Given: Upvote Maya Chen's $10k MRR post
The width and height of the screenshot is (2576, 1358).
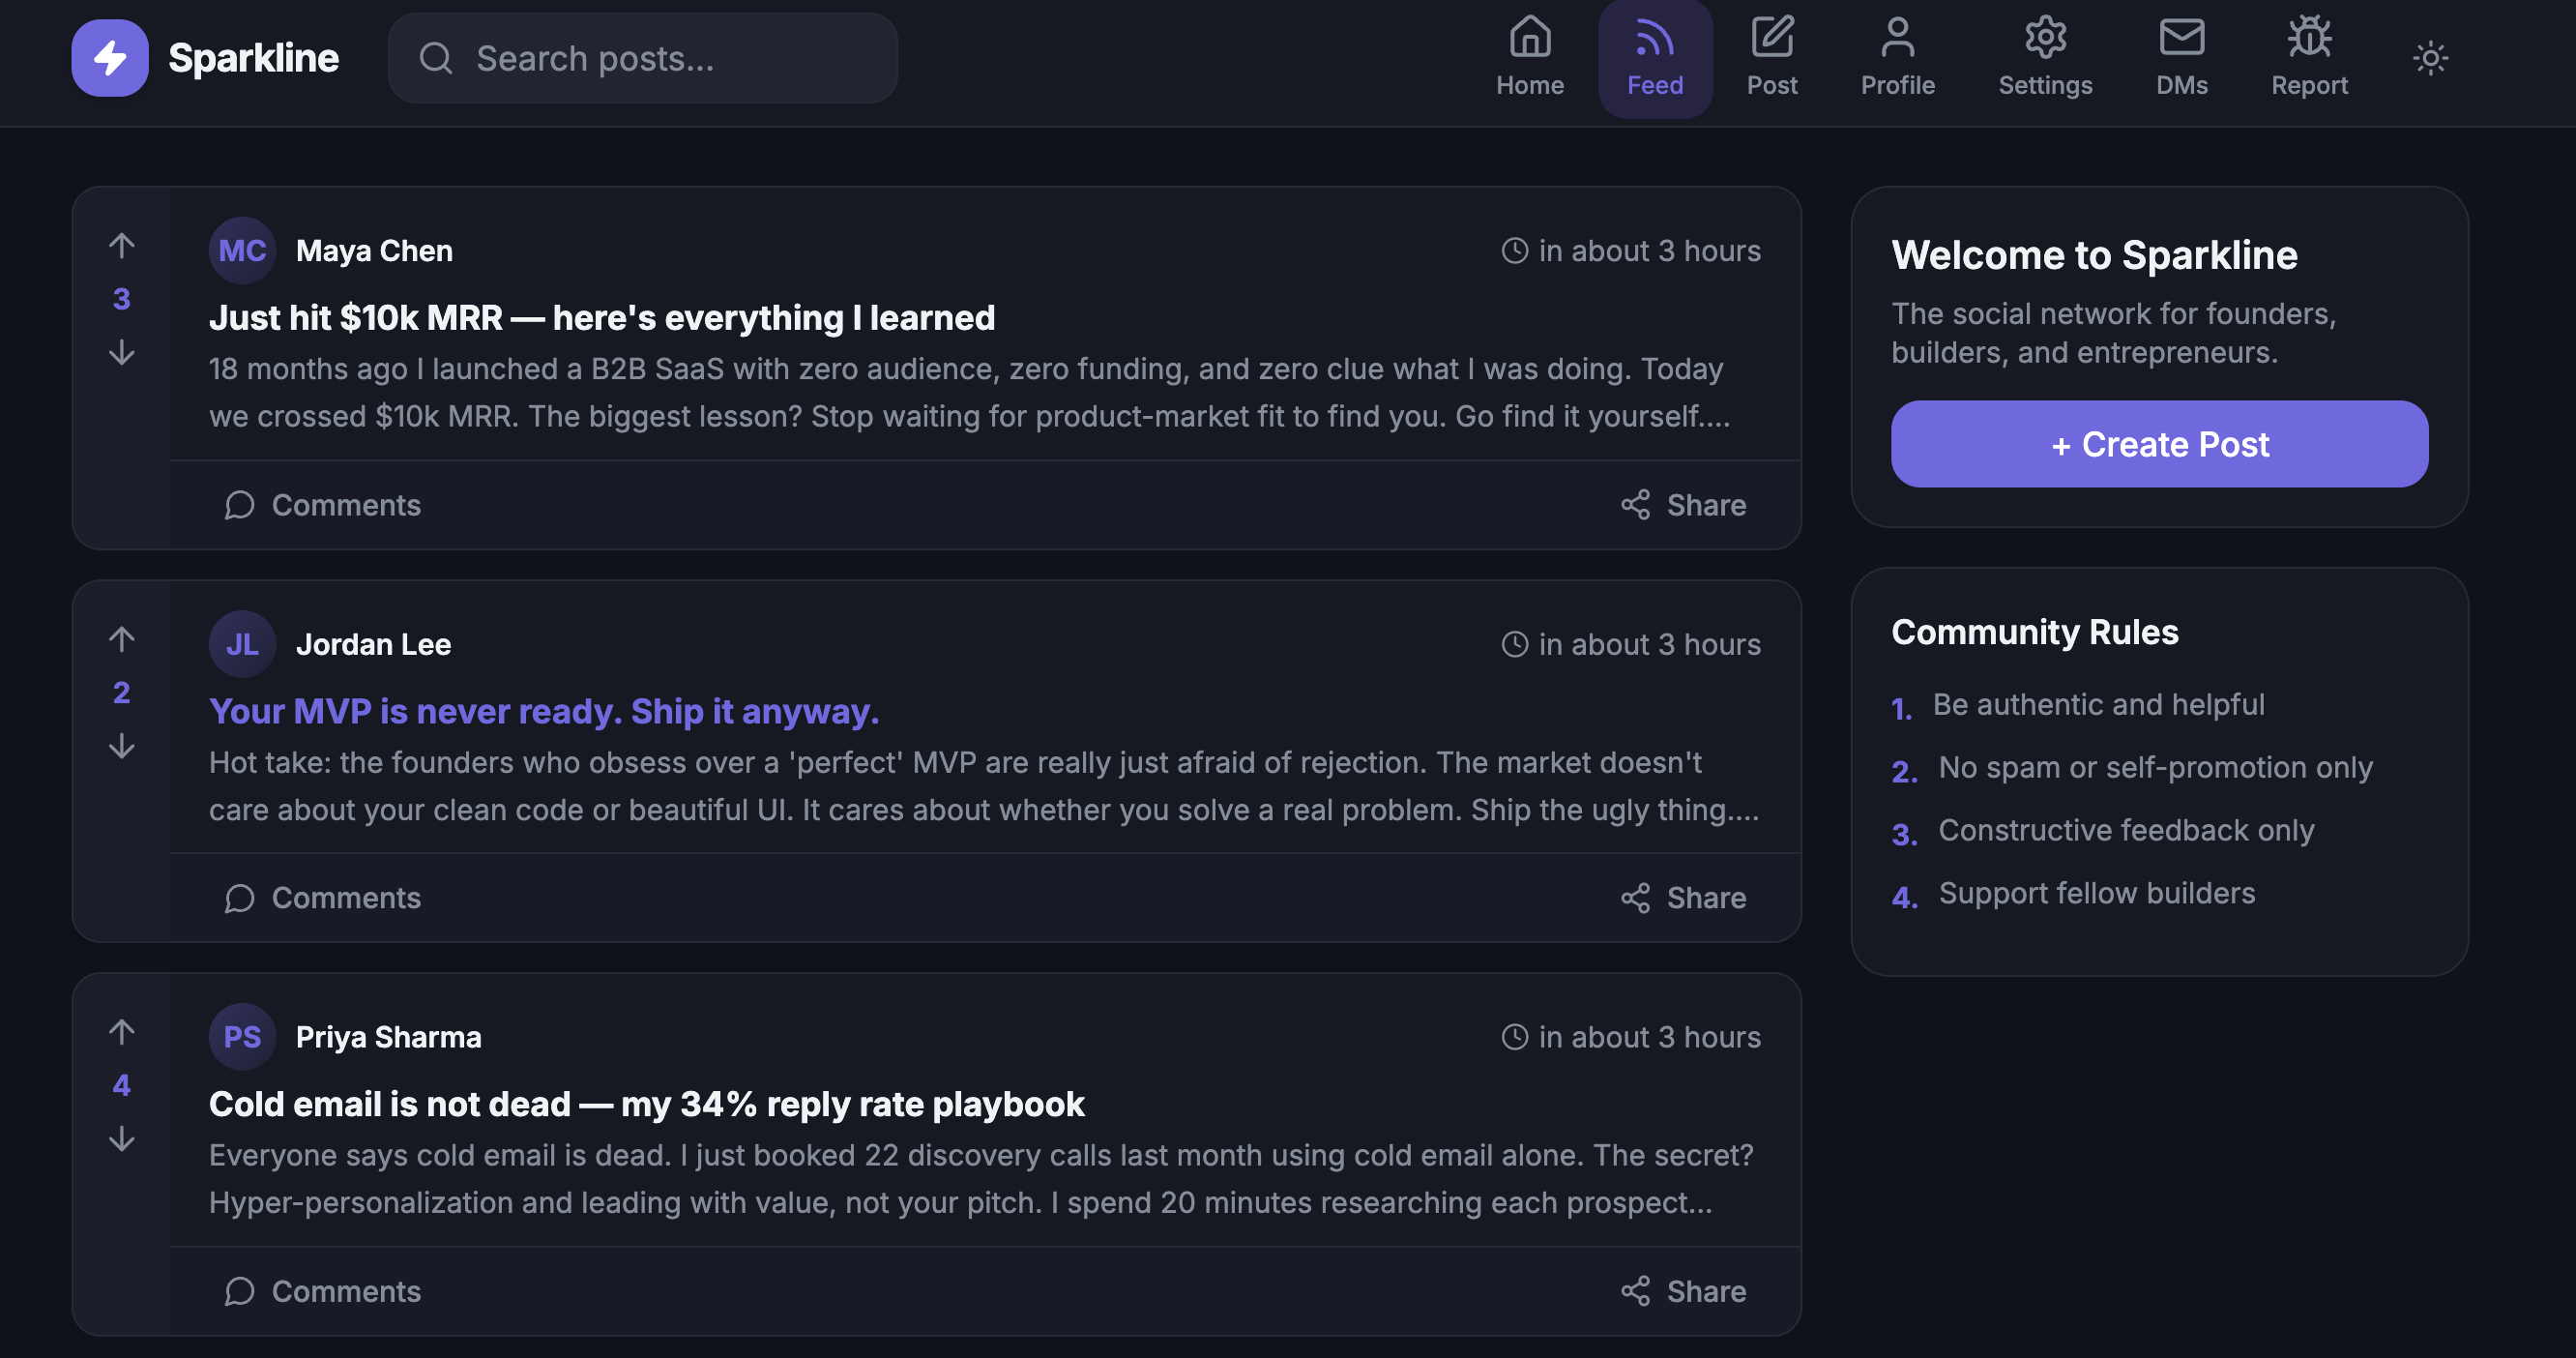Looking at the screenshot, I should click(x=122, y=245).
